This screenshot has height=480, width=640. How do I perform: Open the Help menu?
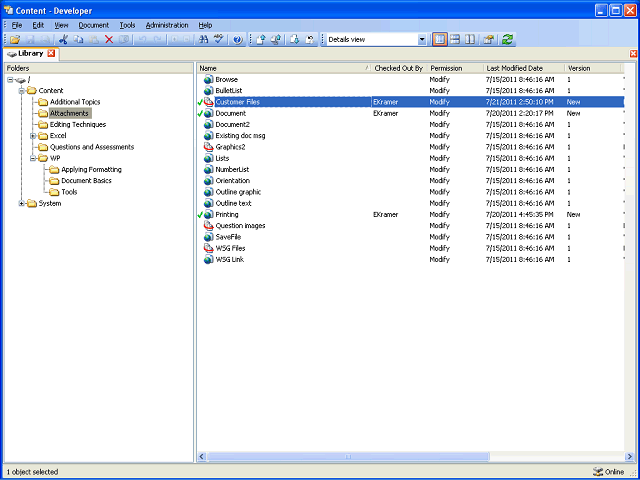[x=205, y=25]
